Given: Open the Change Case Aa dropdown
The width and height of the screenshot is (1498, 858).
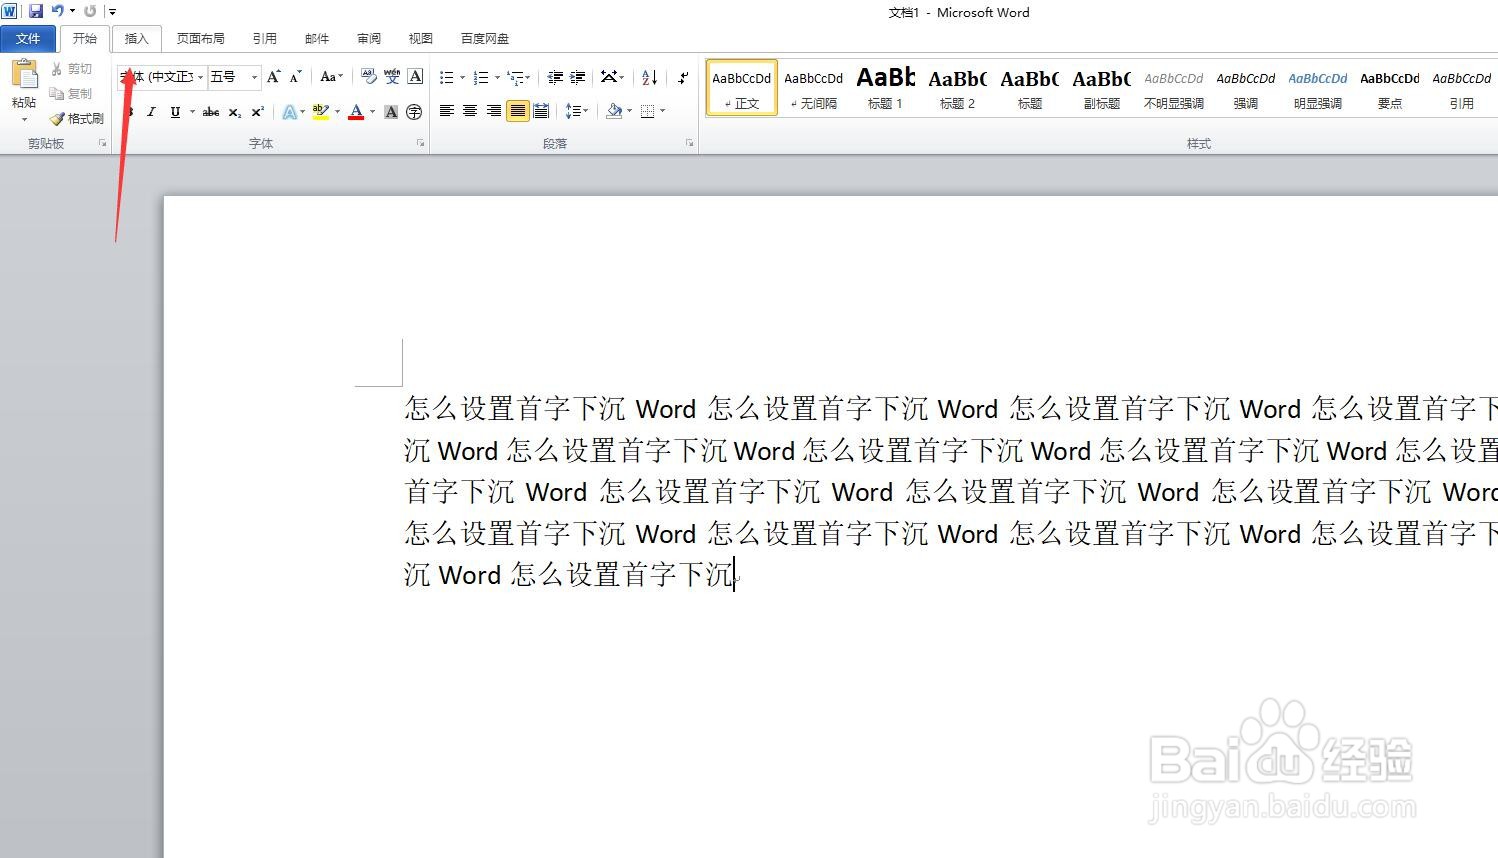Looking at the screenshot, I should [x=330, y=77].
